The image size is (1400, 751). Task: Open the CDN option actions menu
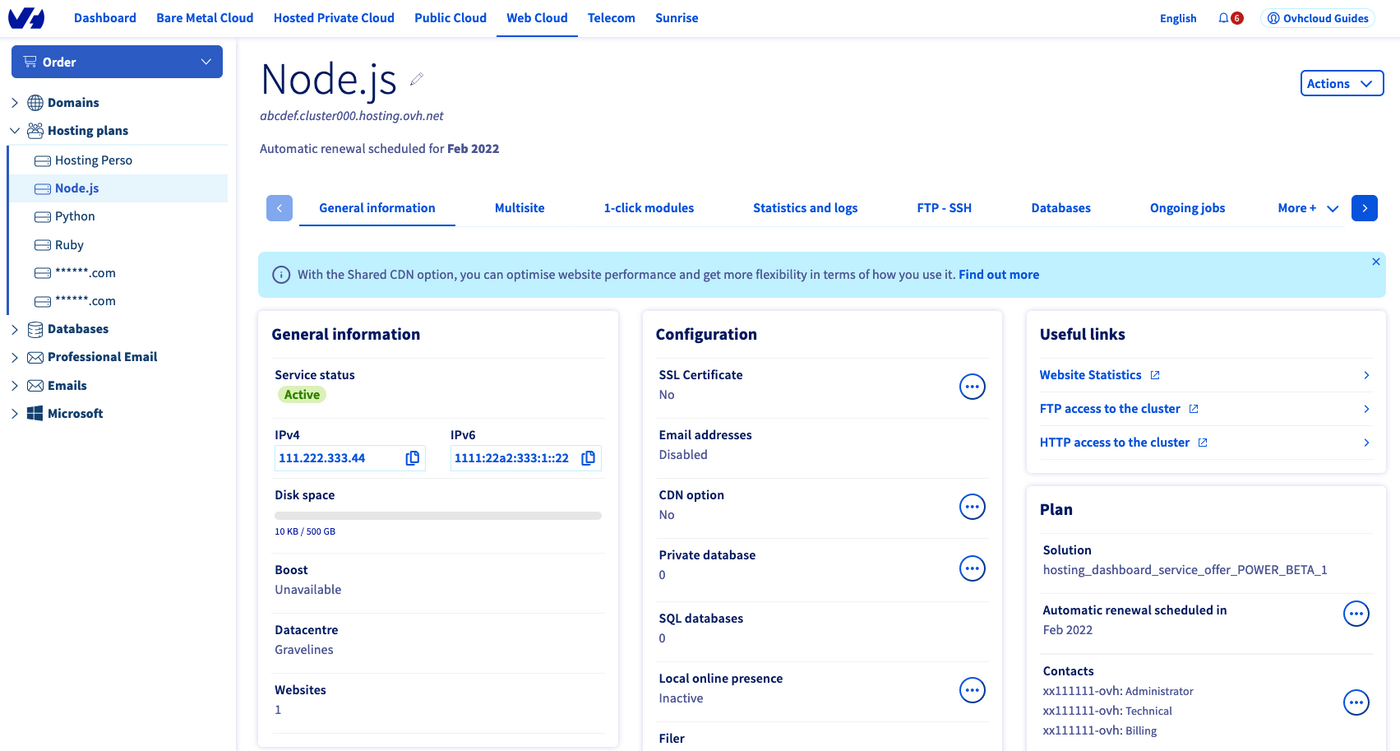point(972,506)
